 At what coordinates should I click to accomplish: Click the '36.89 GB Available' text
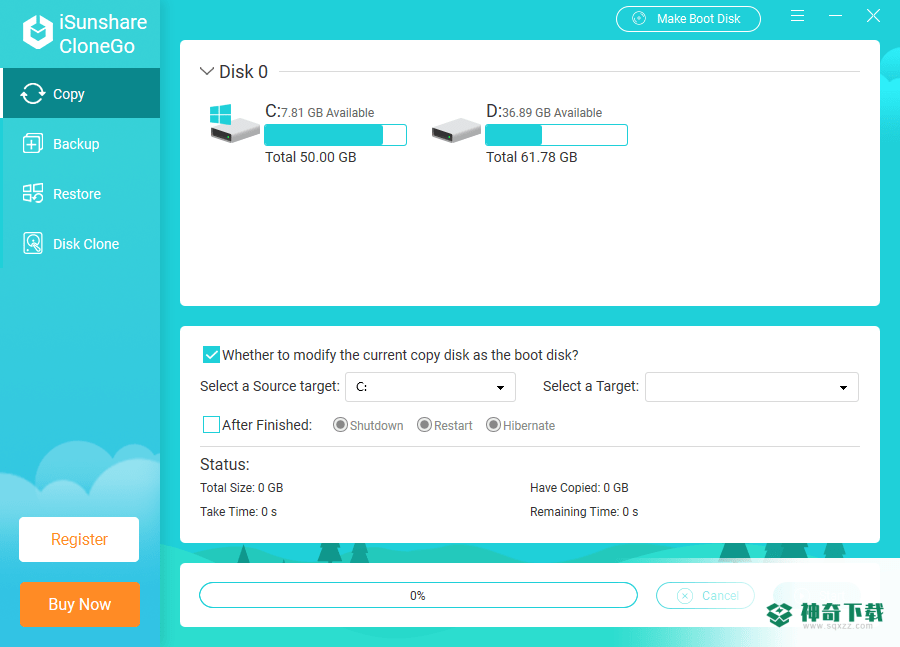552,113
